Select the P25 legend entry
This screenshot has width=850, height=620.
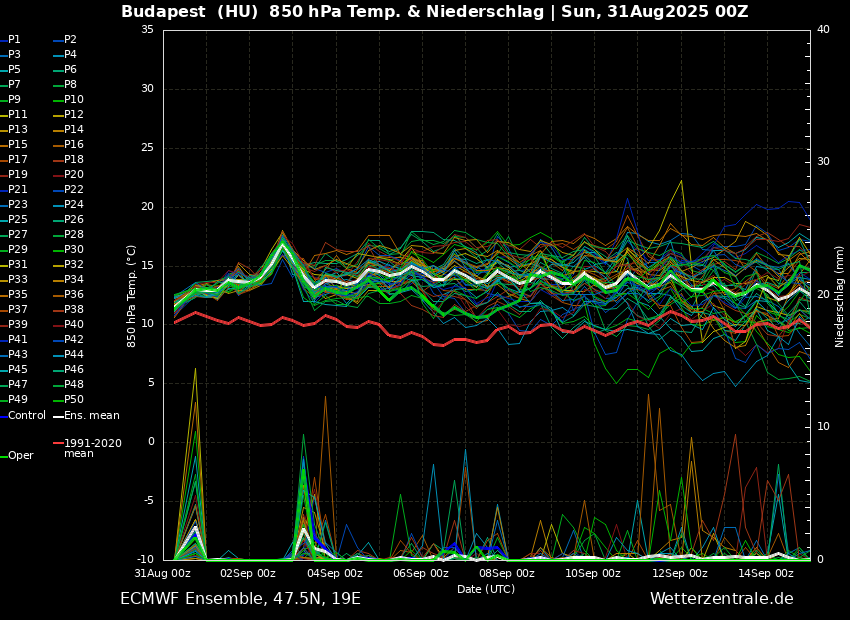[18, 220]
